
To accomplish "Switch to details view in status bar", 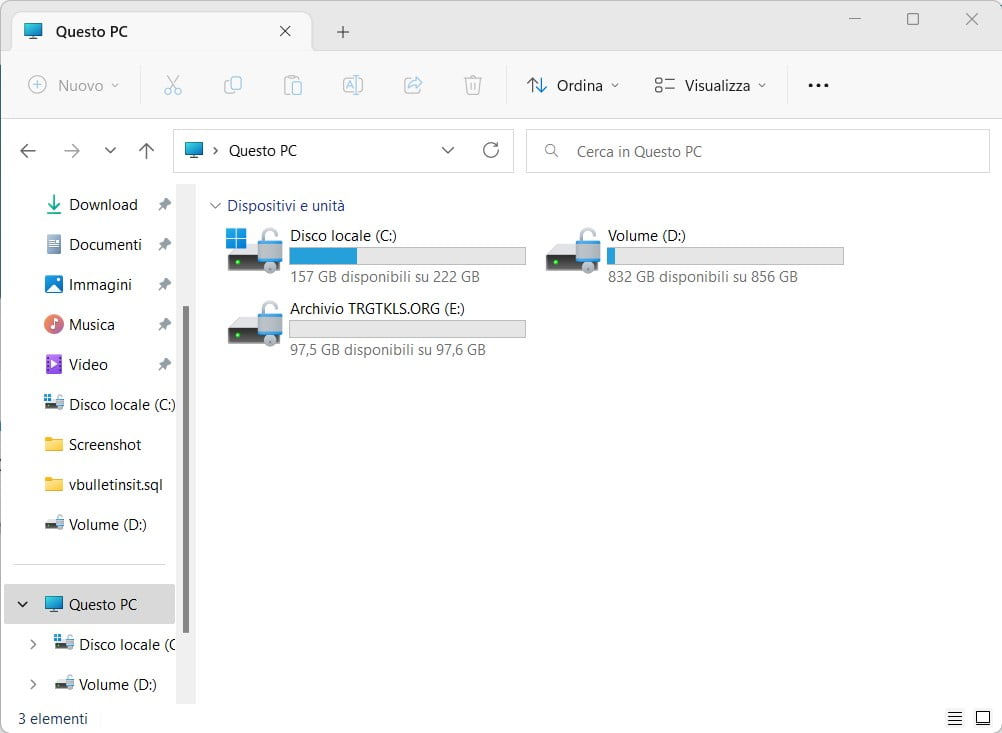I will point(956,718).
